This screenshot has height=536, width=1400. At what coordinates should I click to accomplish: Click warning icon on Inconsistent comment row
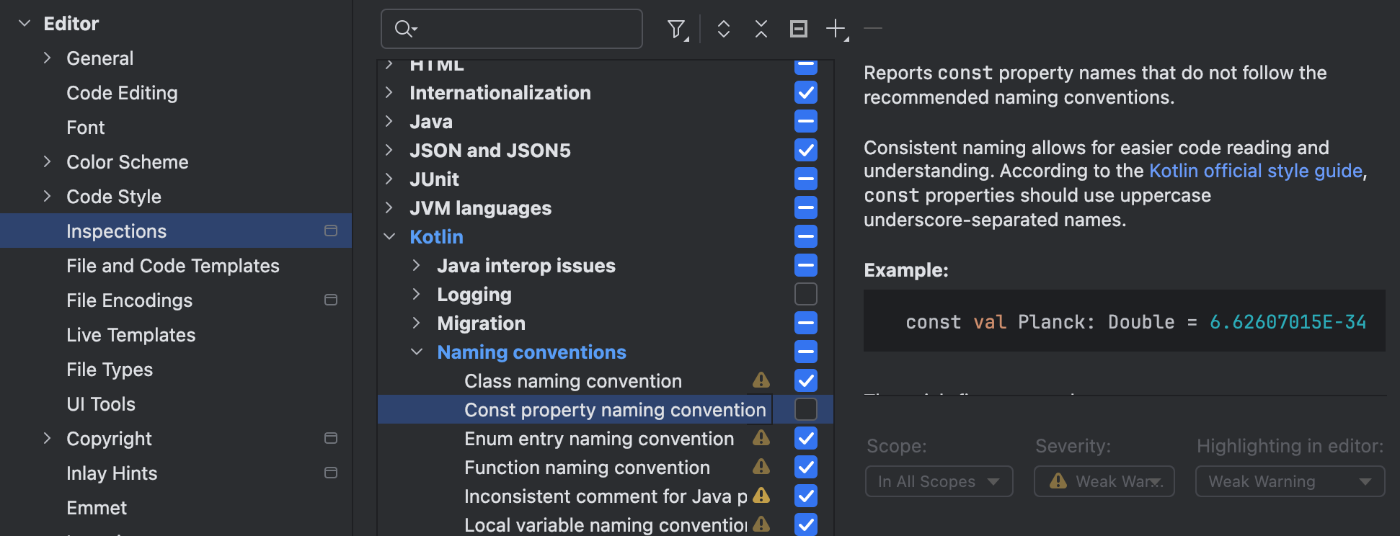(761, 496)
